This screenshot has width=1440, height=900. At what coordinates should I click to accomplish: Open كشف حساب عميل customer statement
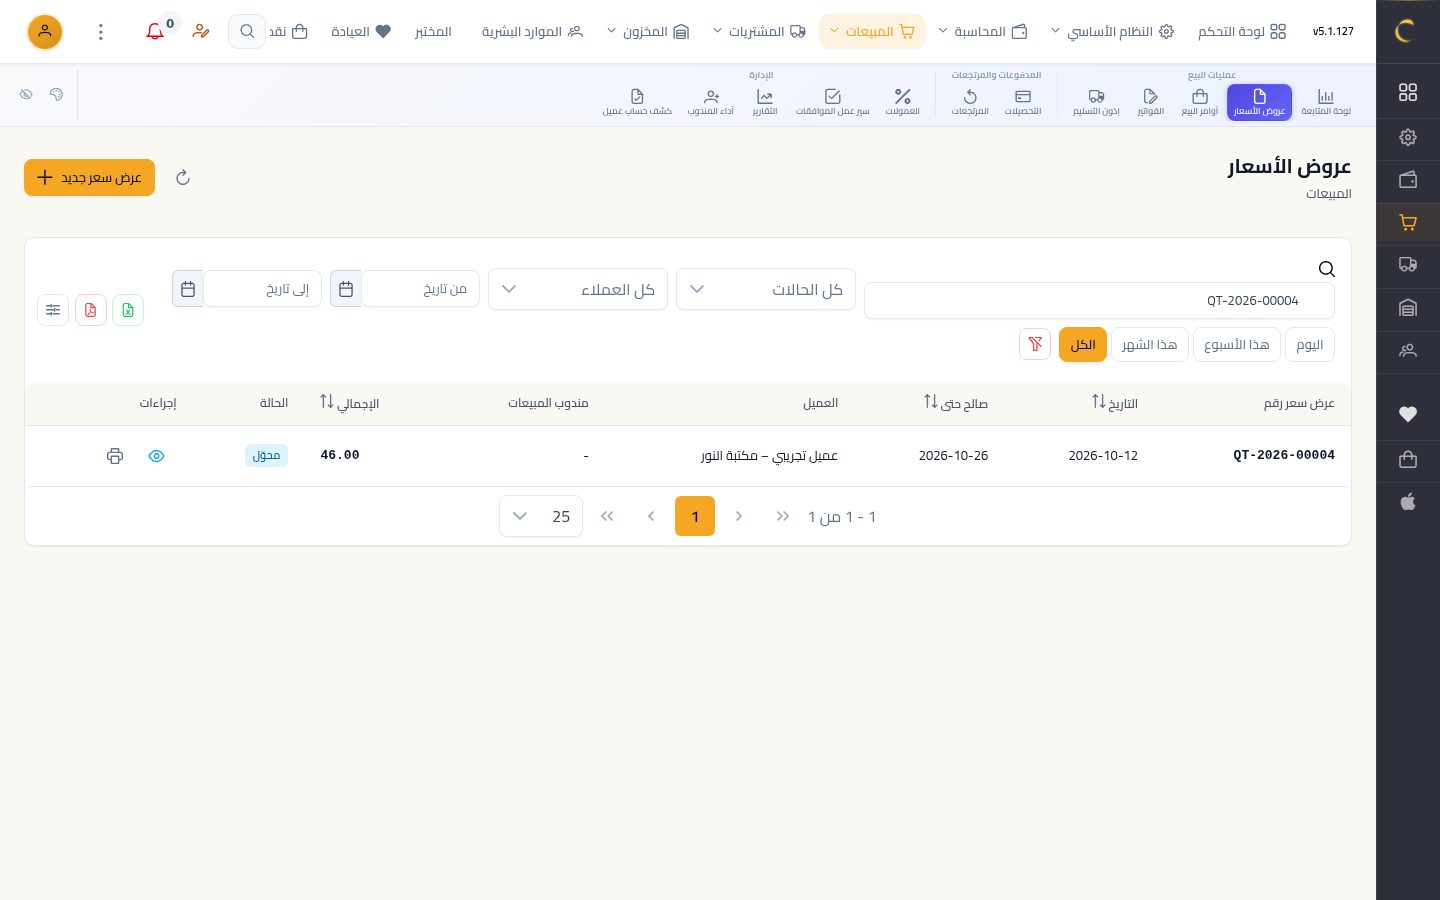pyautogui.click(x=637, y=102)
